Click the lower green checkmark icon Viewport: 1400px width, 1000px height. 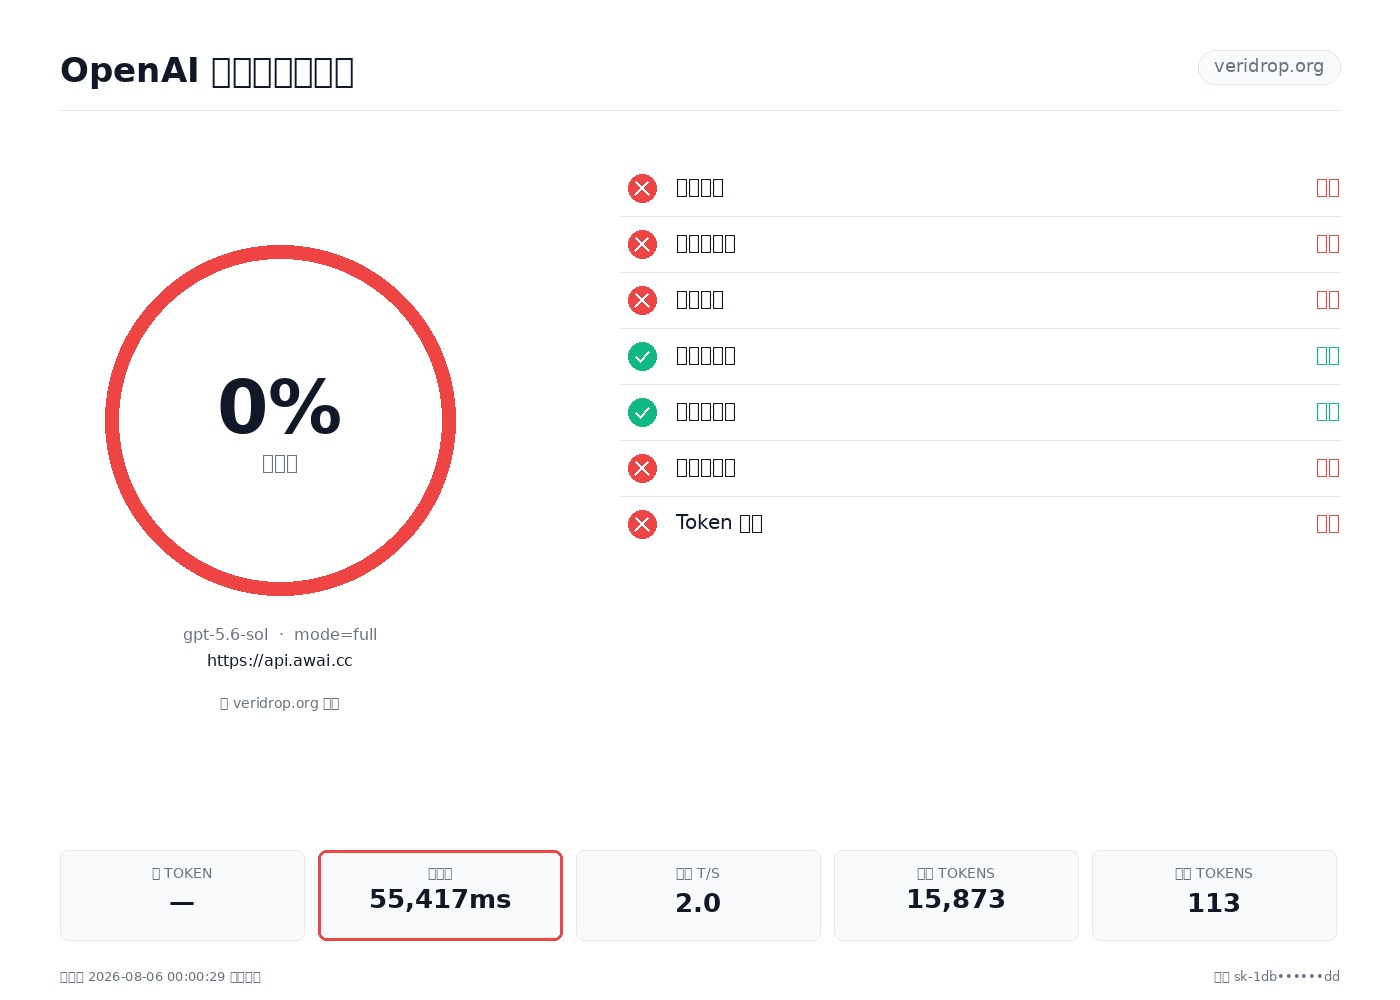point(642,412)
